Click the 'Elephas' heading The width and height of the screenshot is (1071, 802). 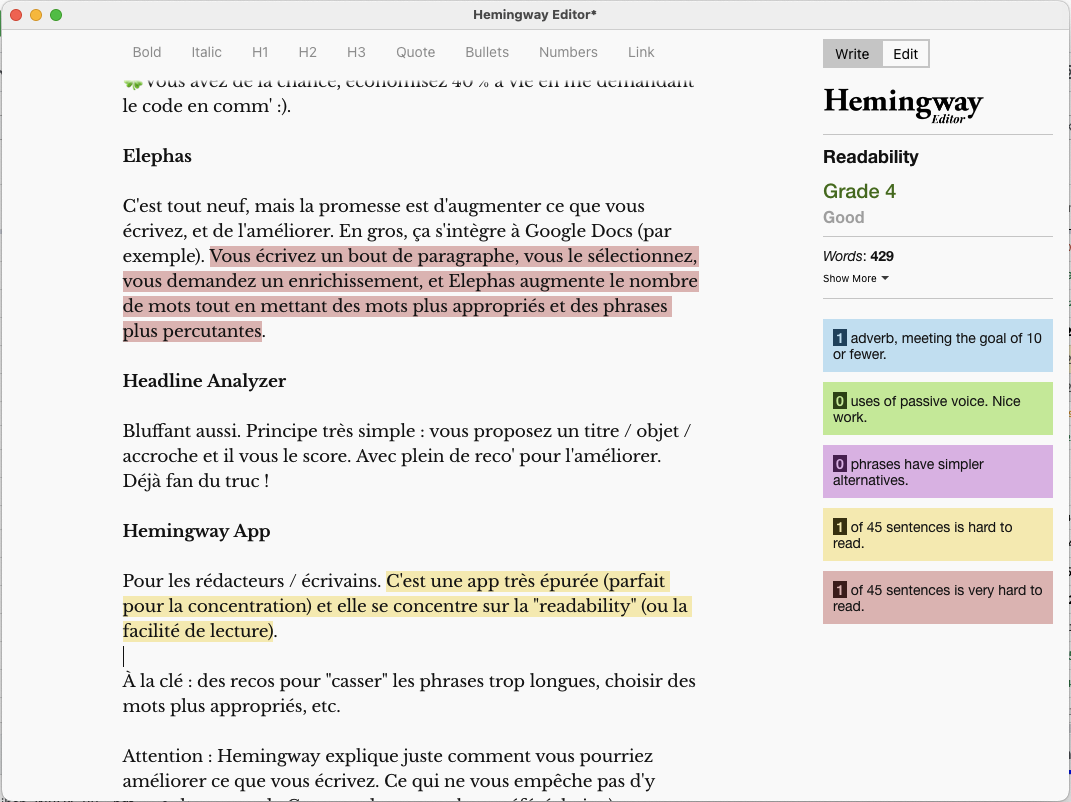[x=157, y=156]
